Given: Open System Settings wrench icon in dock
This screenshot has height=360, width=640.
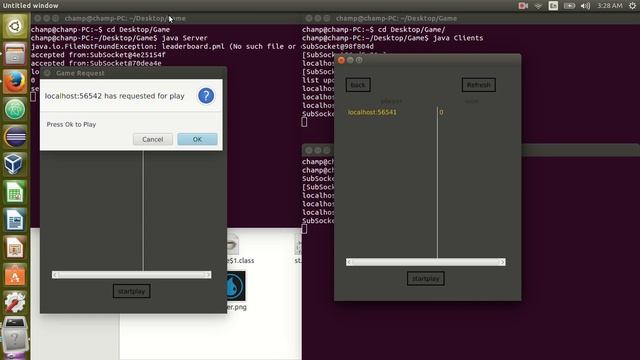Looking at the screenshot, I should [x=15, y=302].
